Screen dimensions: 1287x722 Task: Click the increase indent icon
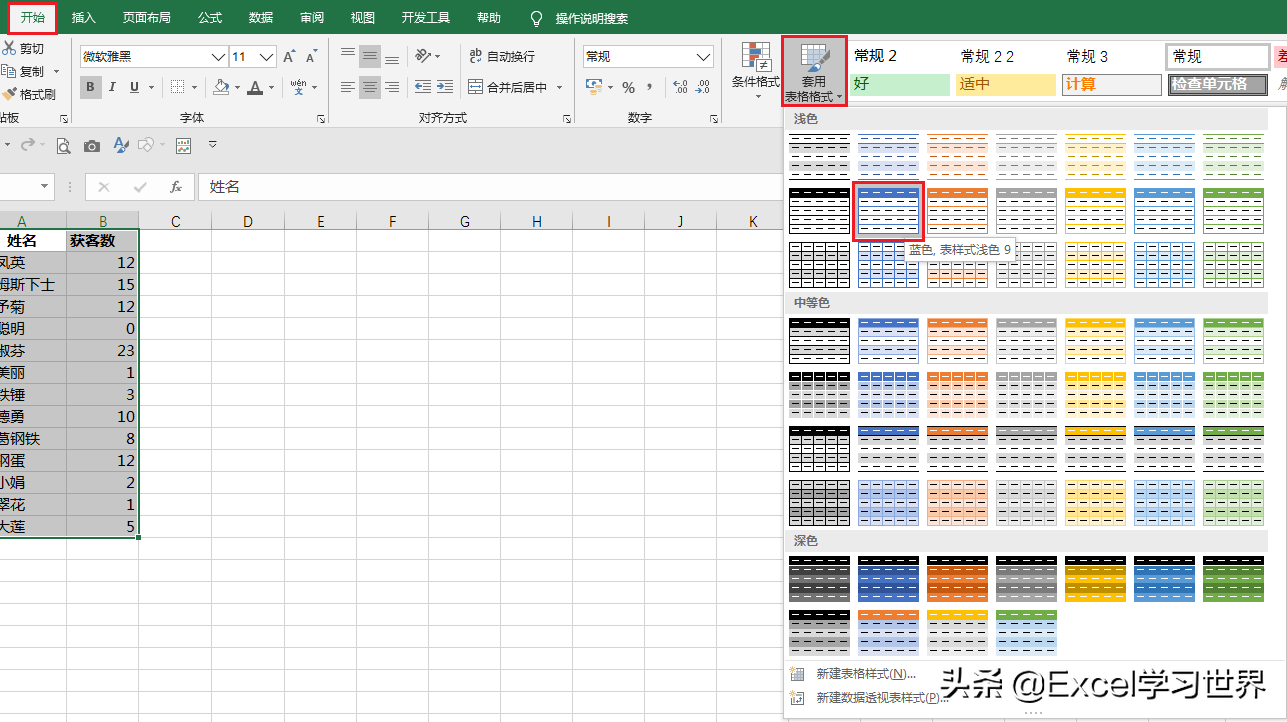445,87
